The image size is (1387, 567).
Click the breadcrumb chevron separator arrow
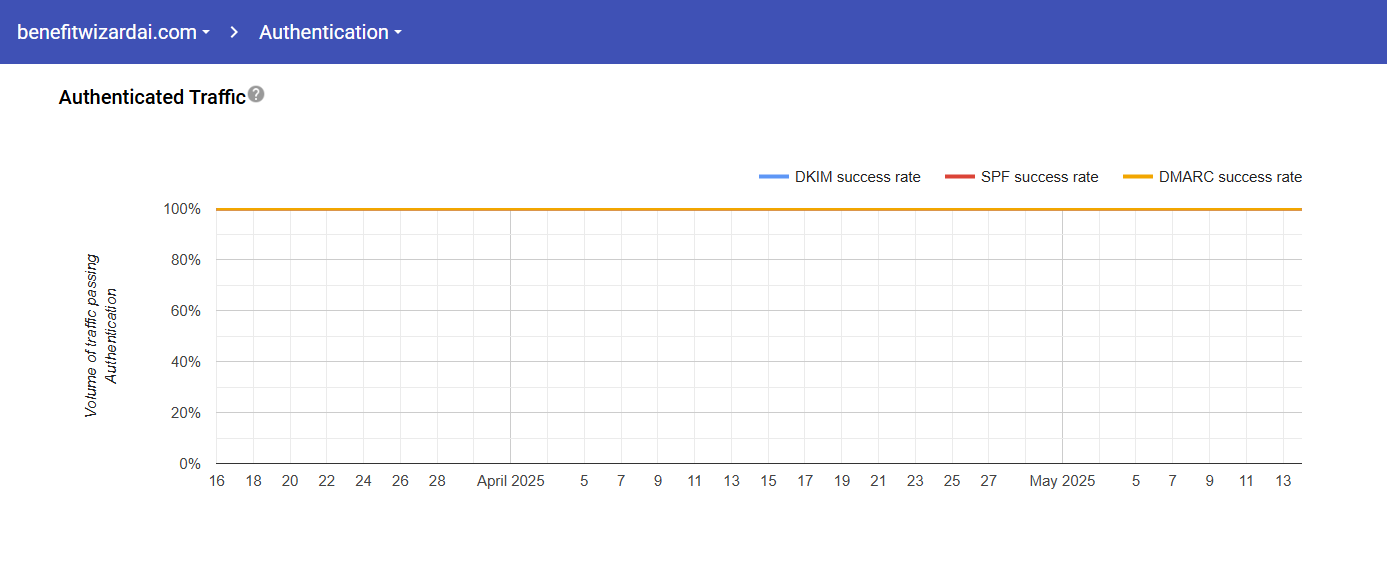click(234, 32)
